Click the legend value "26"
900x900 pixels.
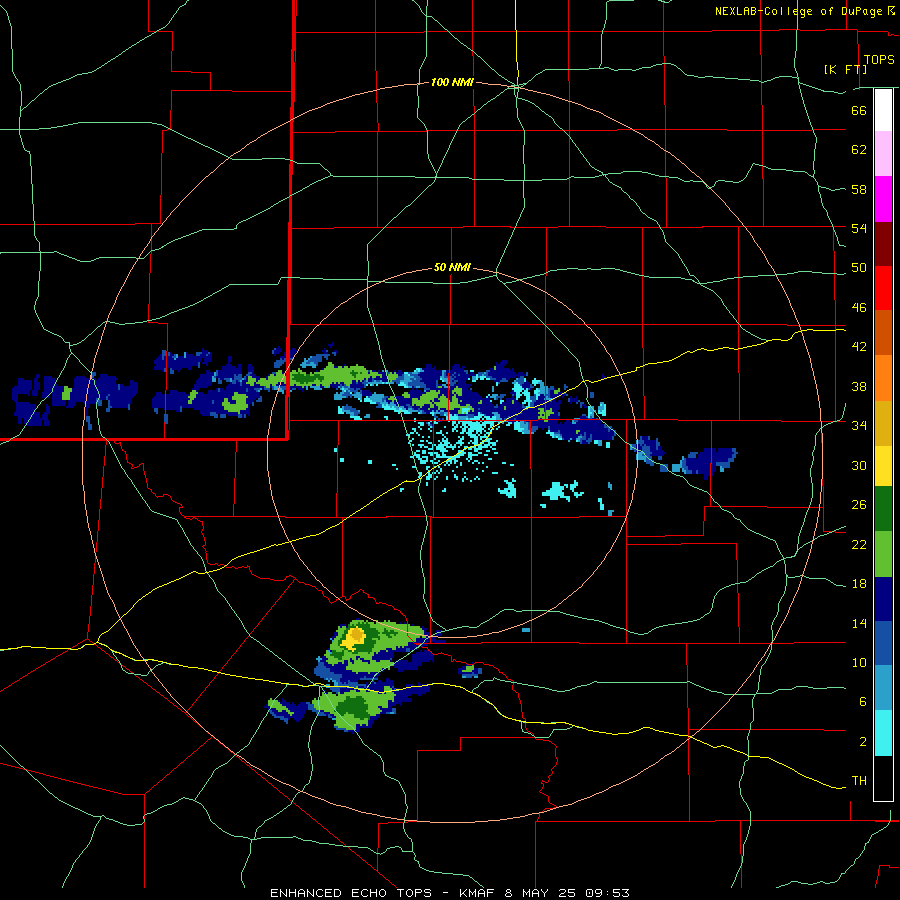[x=859, y=505]
